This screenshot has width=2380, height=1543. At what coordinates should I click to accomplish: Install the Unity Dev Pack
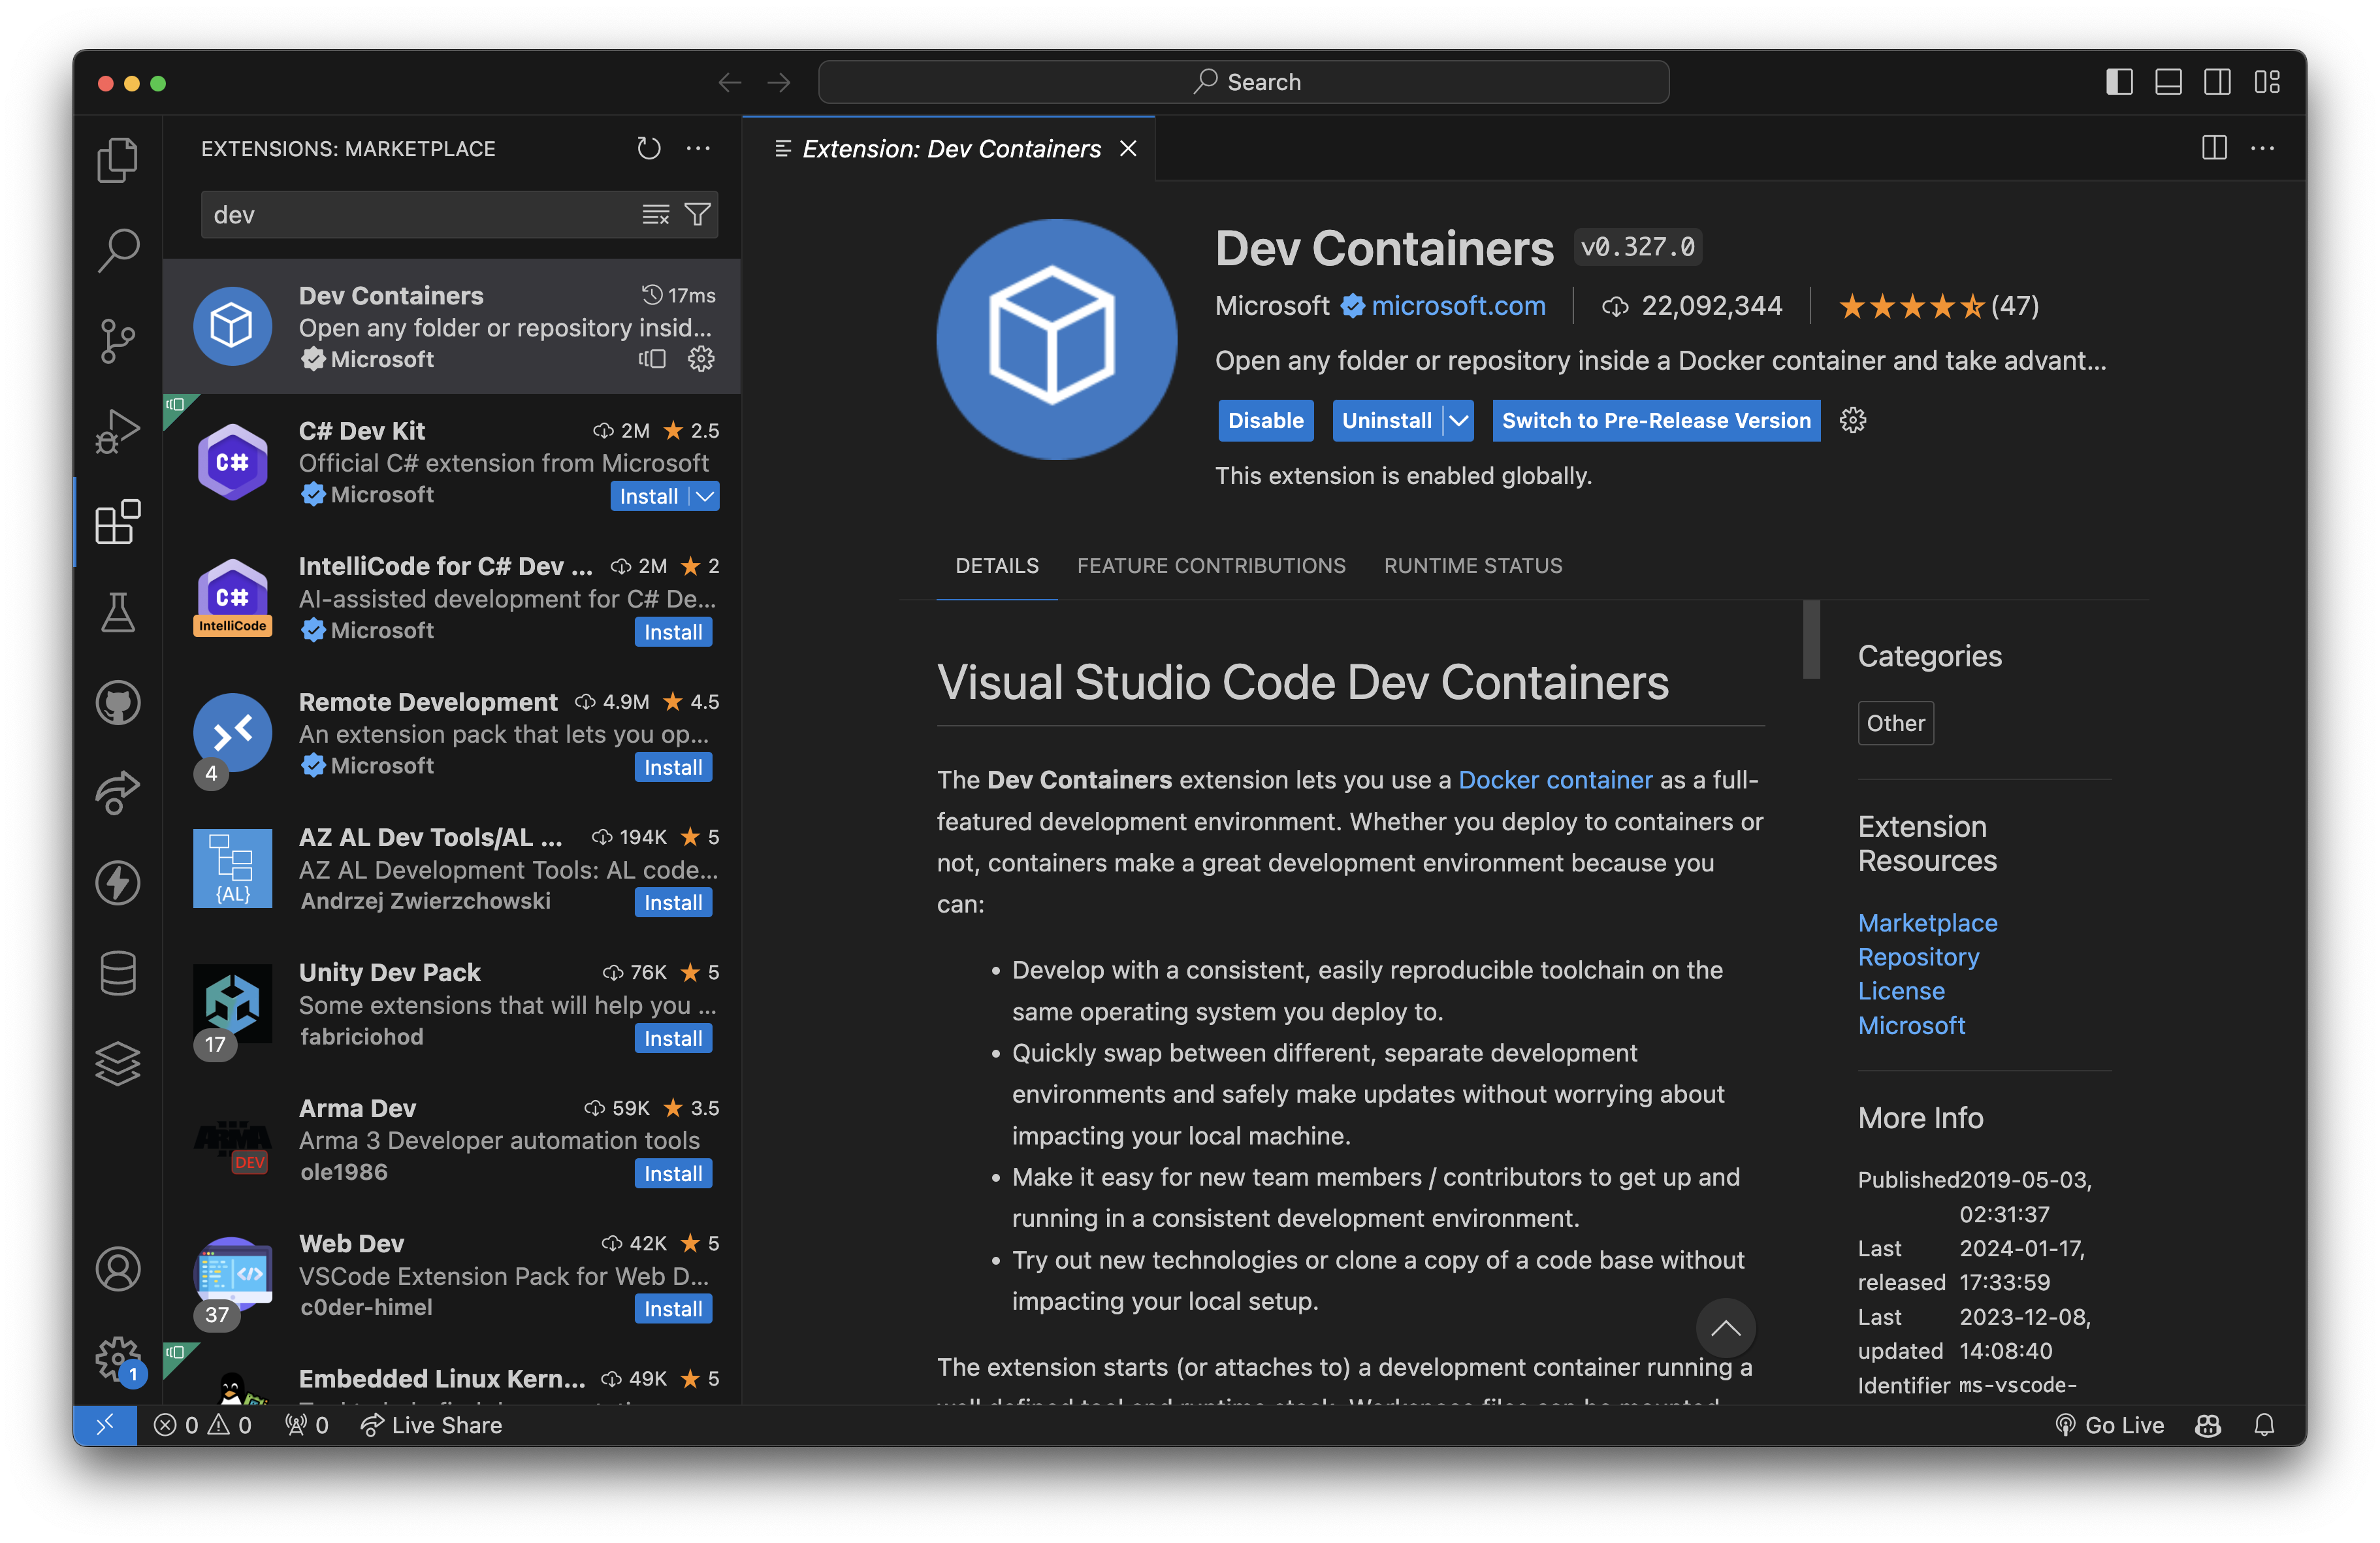click(x=673, y=1038)
